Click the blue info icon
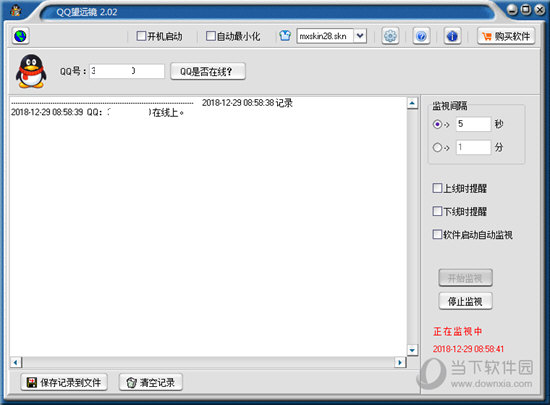The width and height of the screenshot is (550, 405). pyautogui.click(x=452, y=36)
